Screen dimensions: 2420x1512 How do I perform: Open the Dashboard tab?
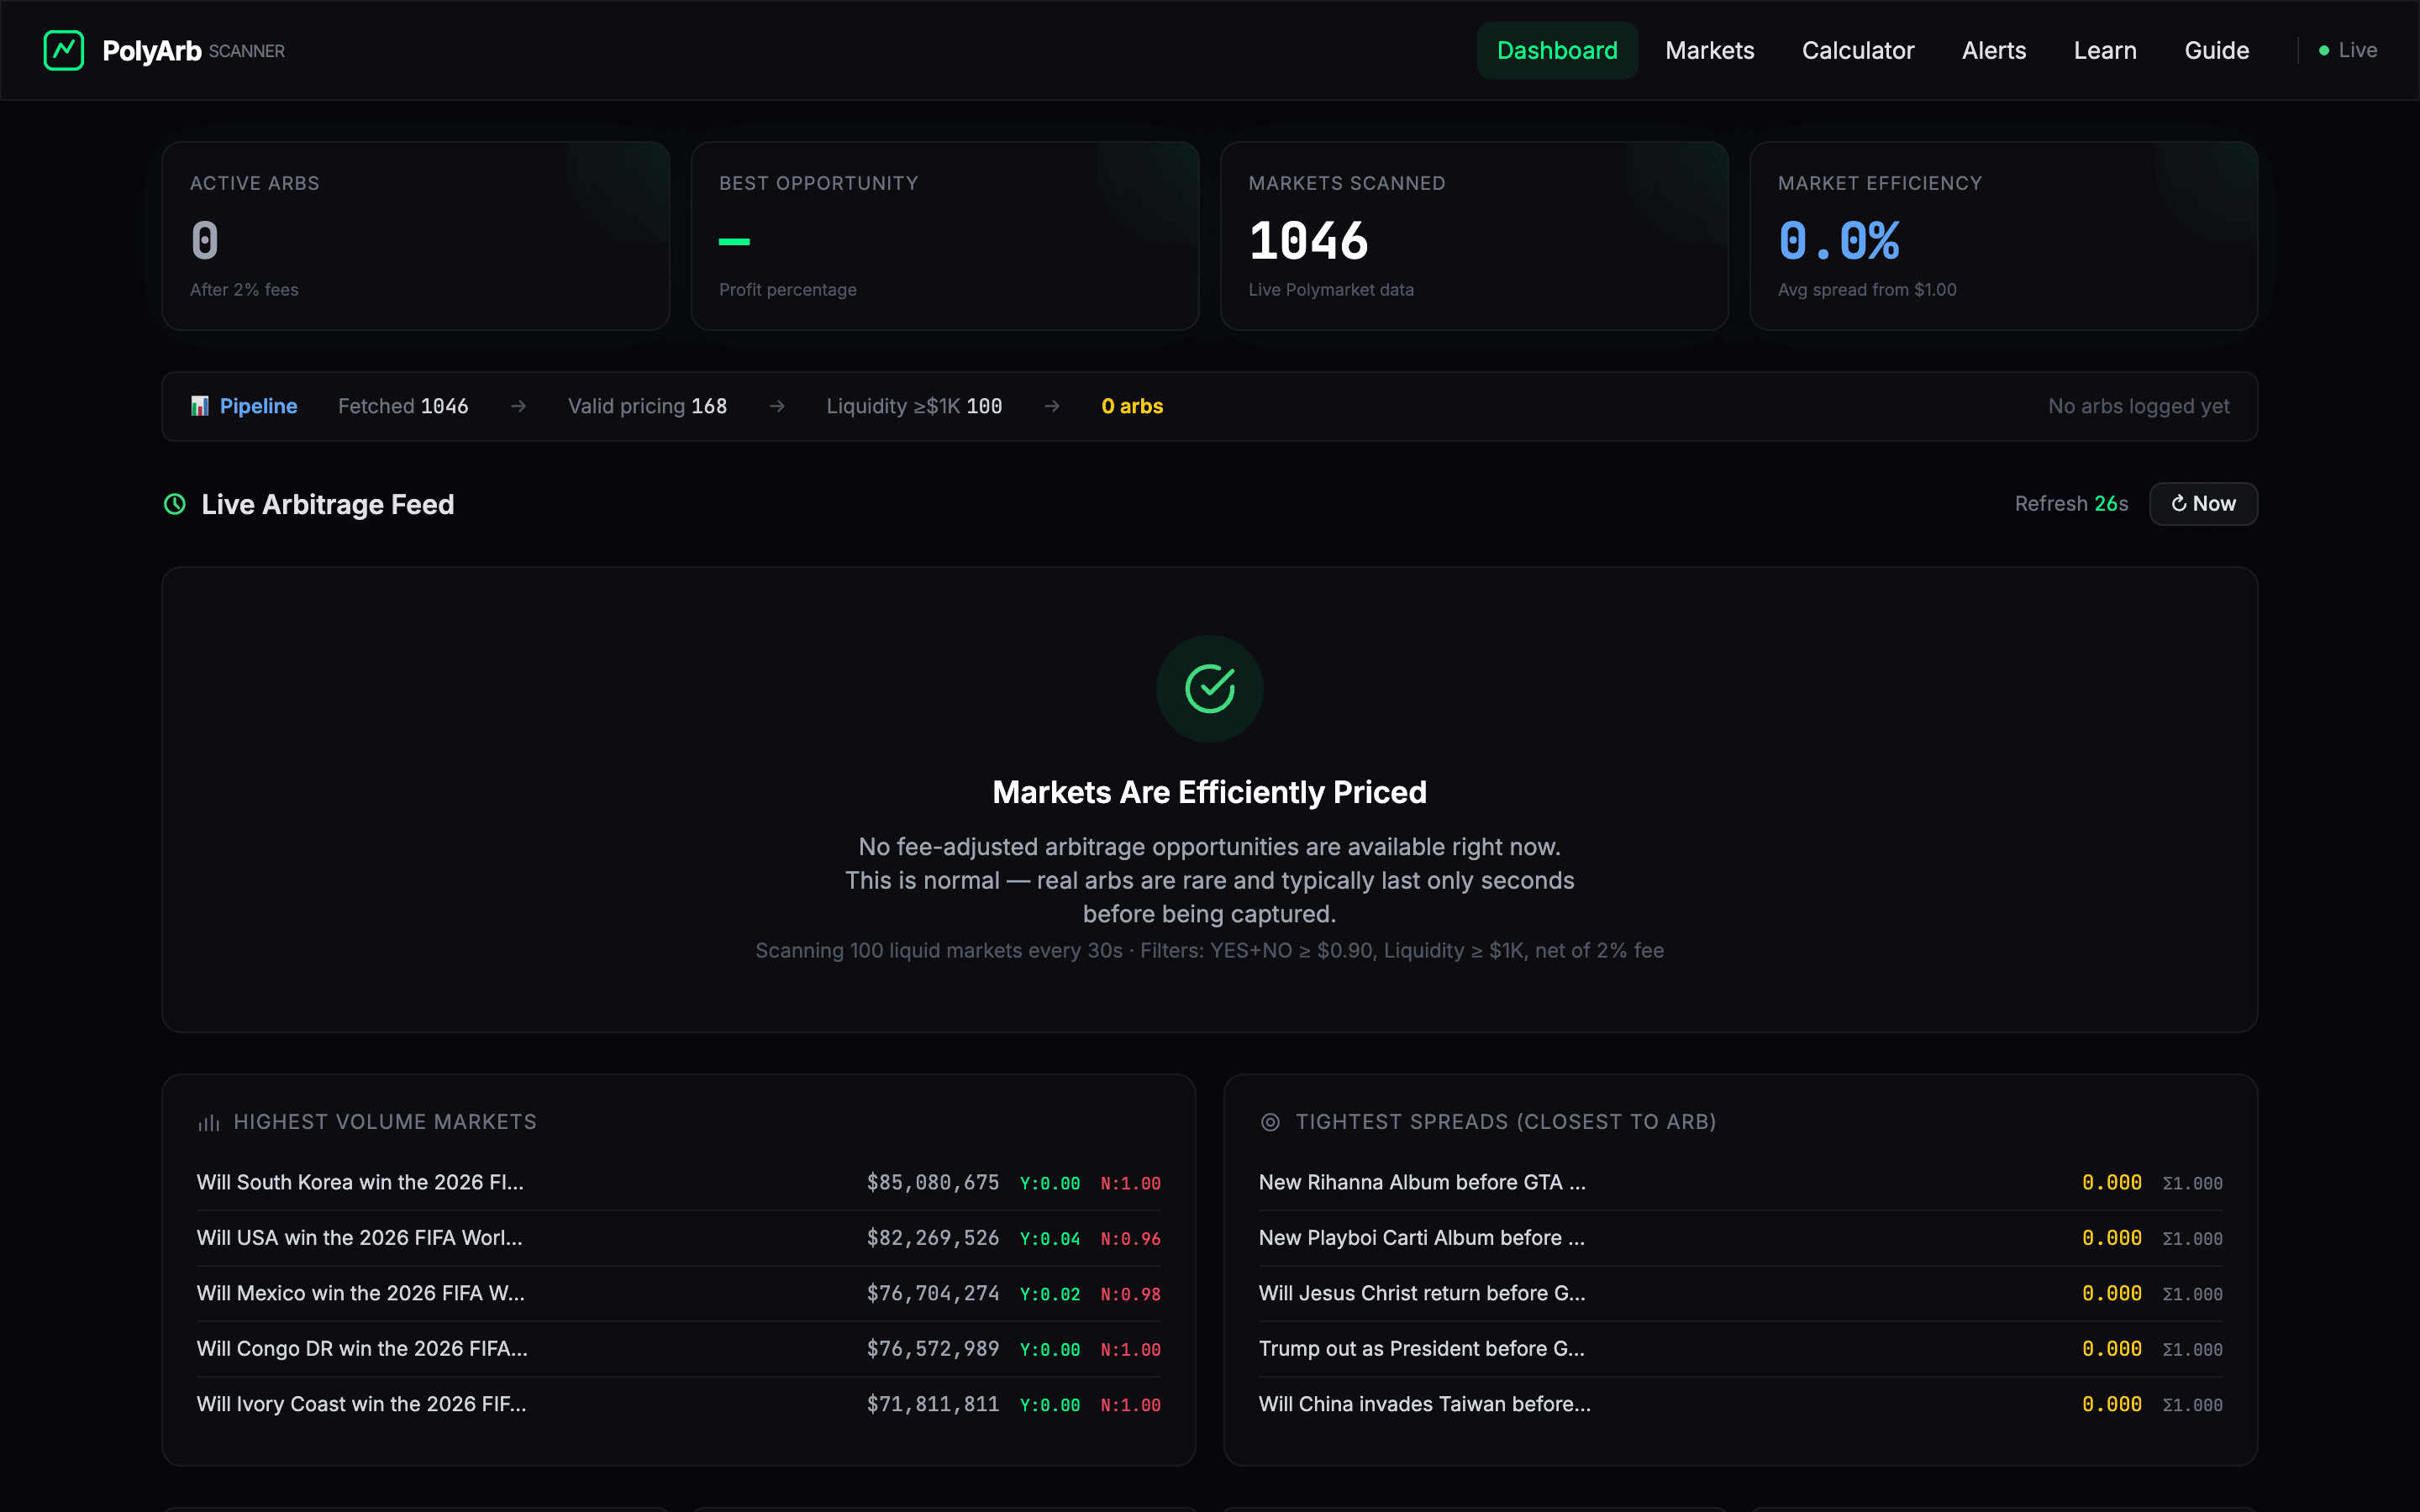pyautogui.click(x=1557, y=50)
